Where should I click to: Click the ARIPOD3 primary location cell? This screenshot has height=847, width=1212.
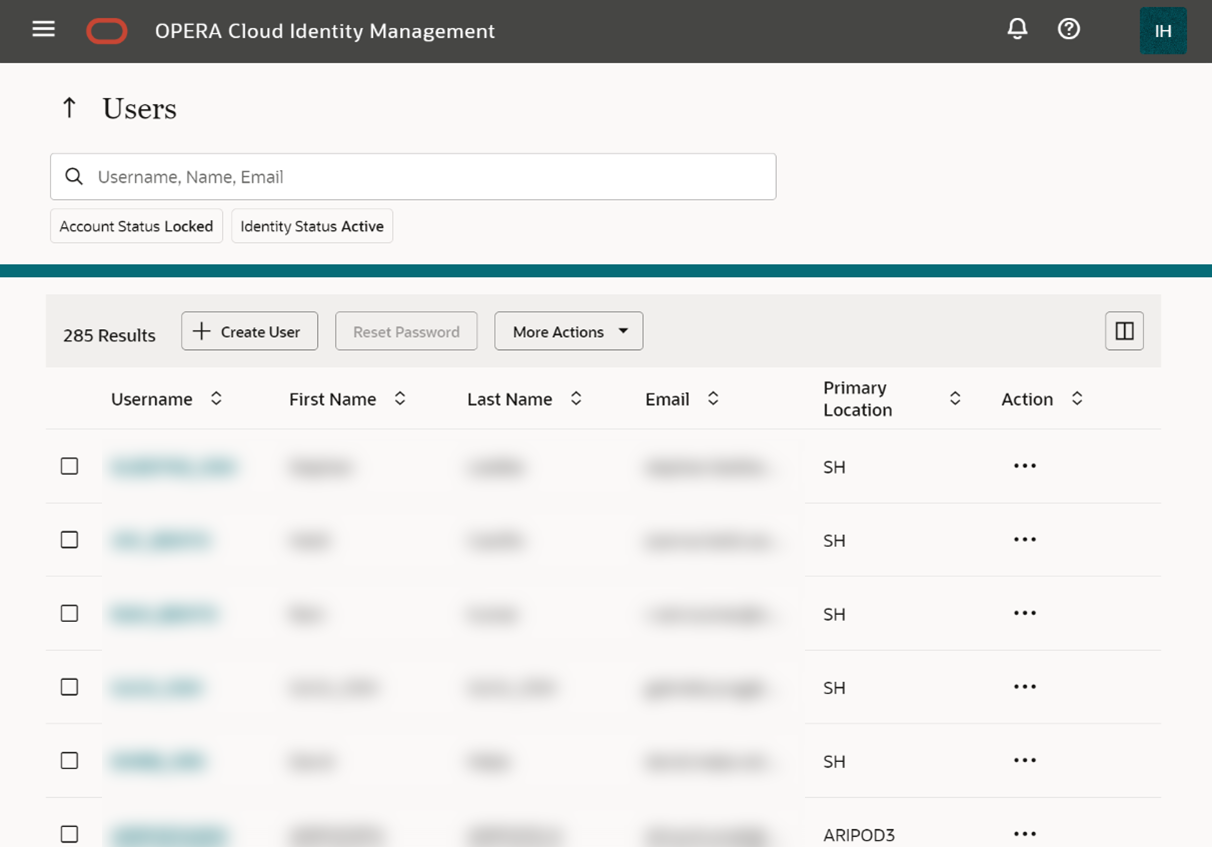pos(859,835)
